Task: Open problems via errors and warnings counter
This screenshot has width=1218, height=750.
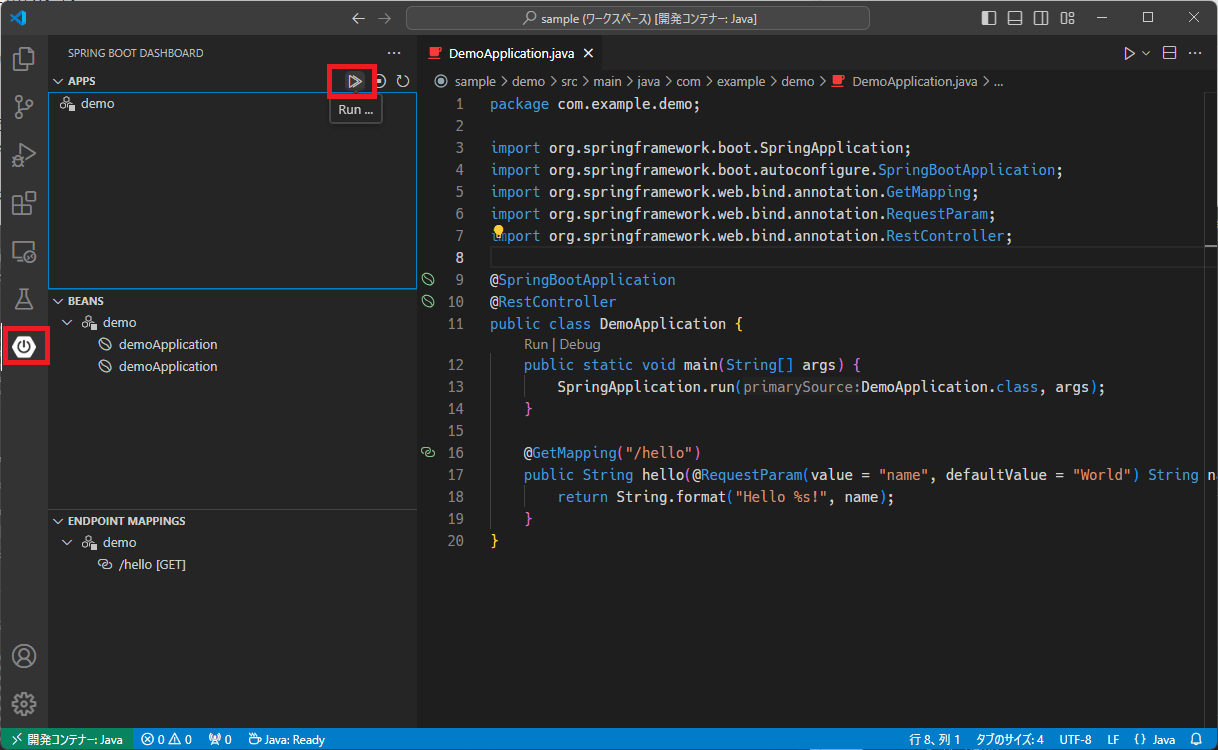Action: click(166, 740)
